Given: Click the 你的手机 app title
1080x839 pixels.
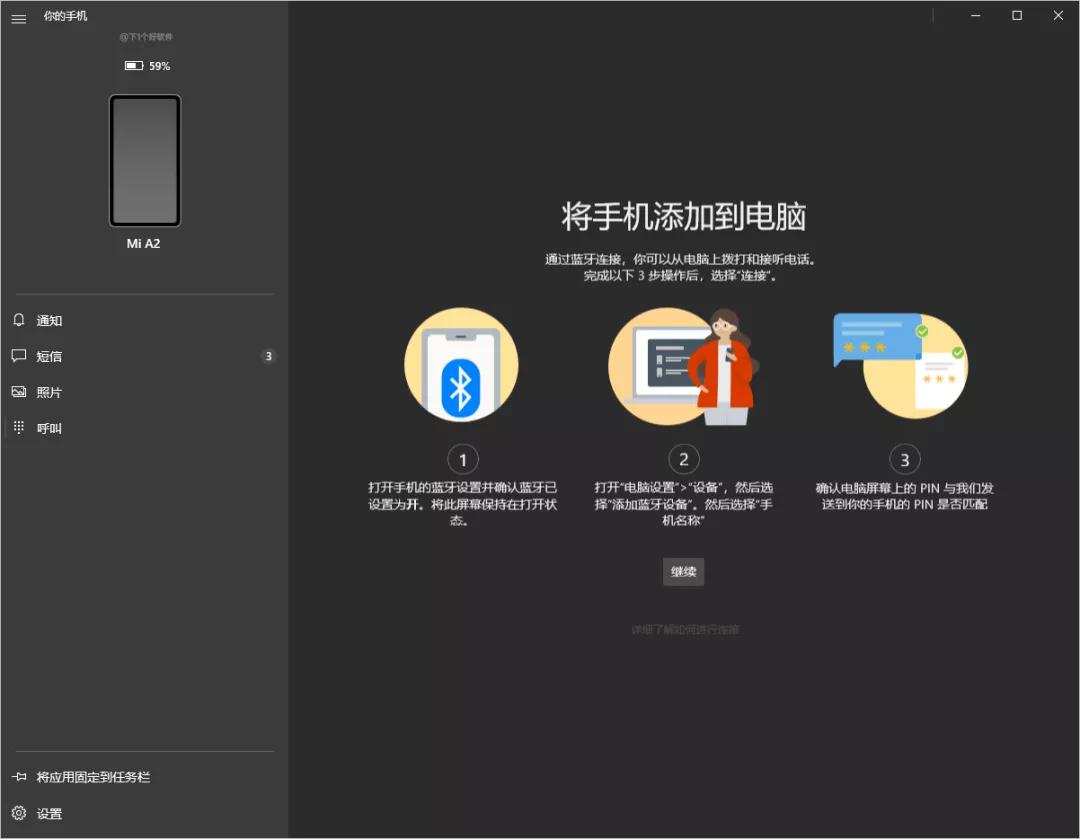Looking at the screenshot, I should (x=66, y=16).
